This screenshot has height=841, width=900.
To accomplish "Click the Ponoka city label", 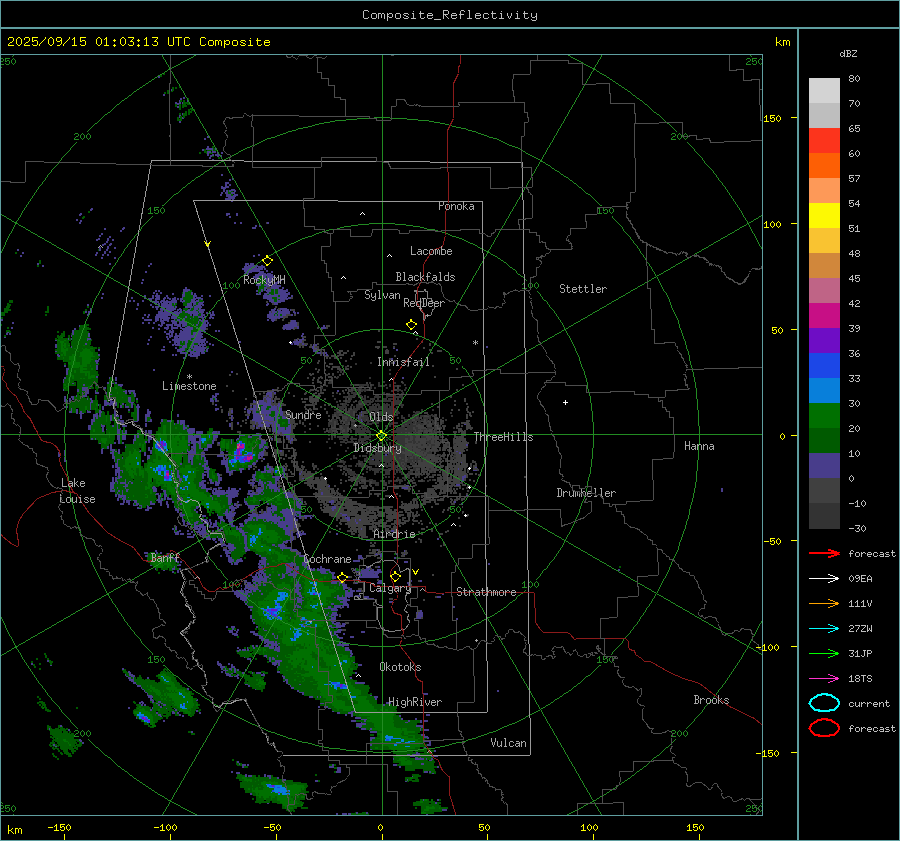I will [x=456, y=206].
